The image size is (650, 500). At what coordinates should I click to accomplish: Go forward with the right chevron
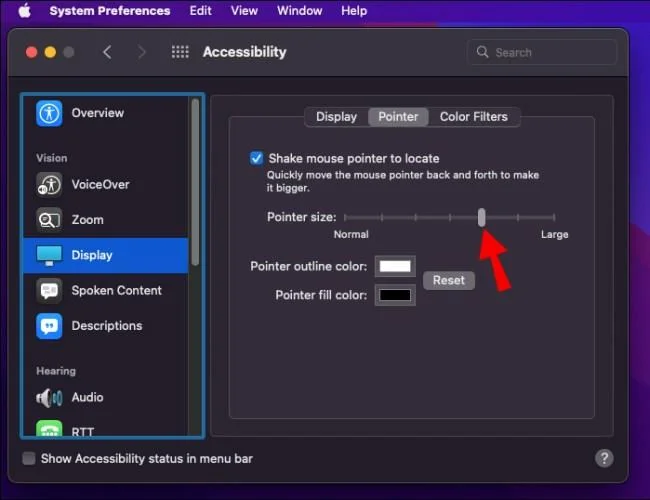[142, 52]
